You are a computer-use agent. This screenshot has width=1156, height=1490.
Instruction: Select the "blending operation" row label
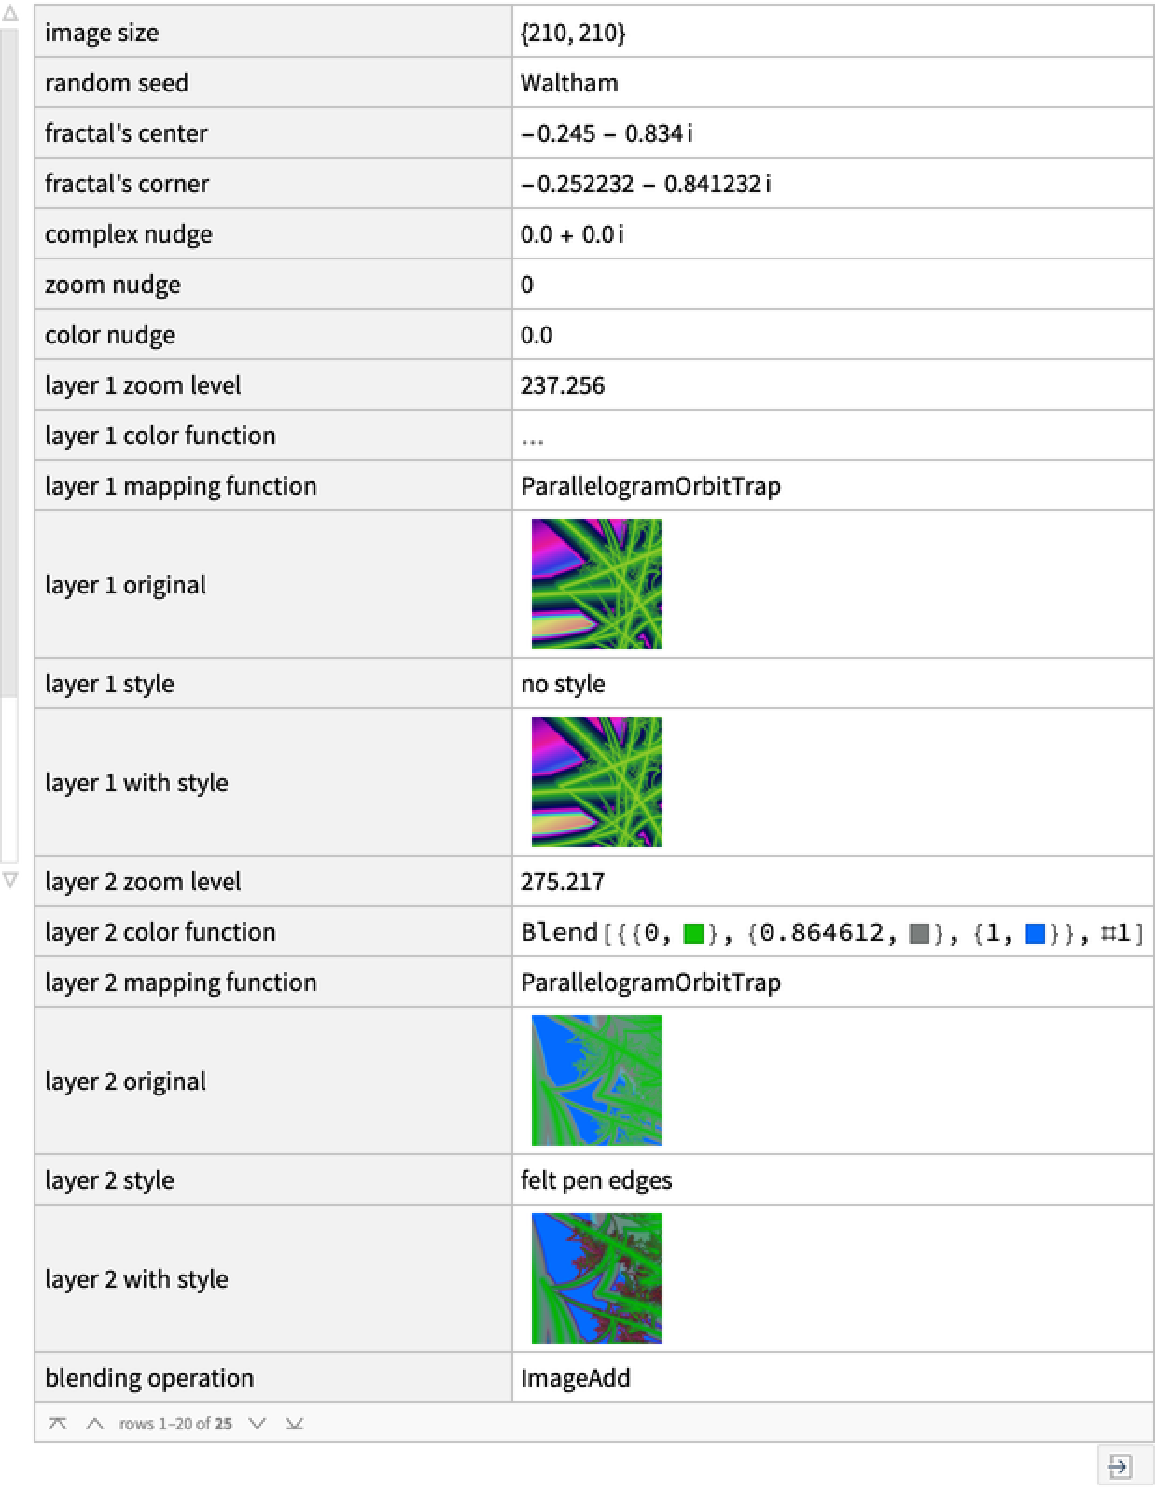tap(150, 1378)
